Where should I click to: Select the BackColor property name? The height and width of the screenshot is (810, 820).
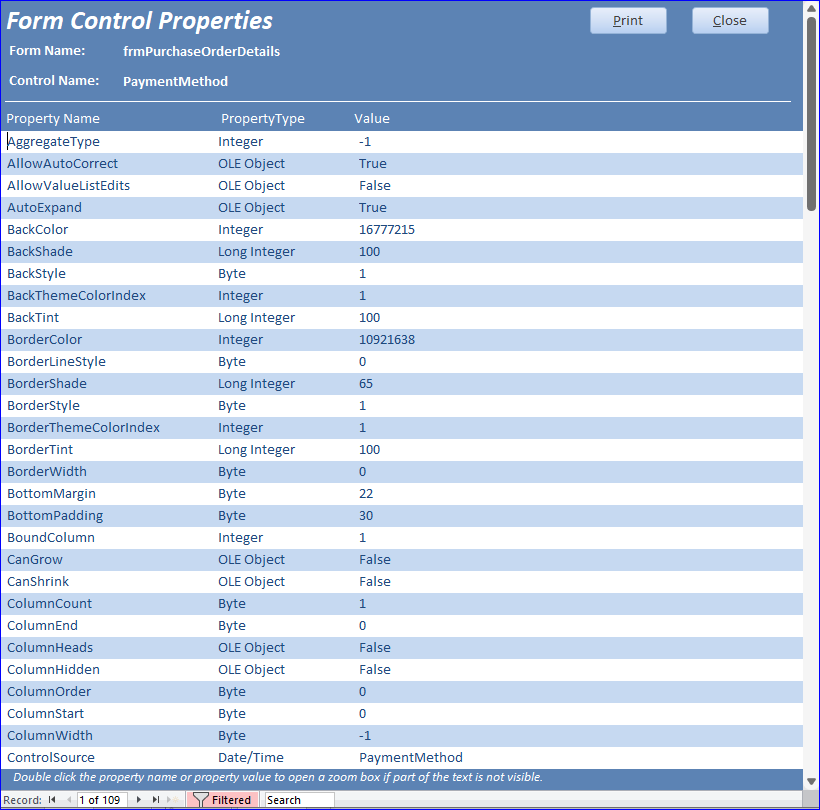tap(38, 230)
